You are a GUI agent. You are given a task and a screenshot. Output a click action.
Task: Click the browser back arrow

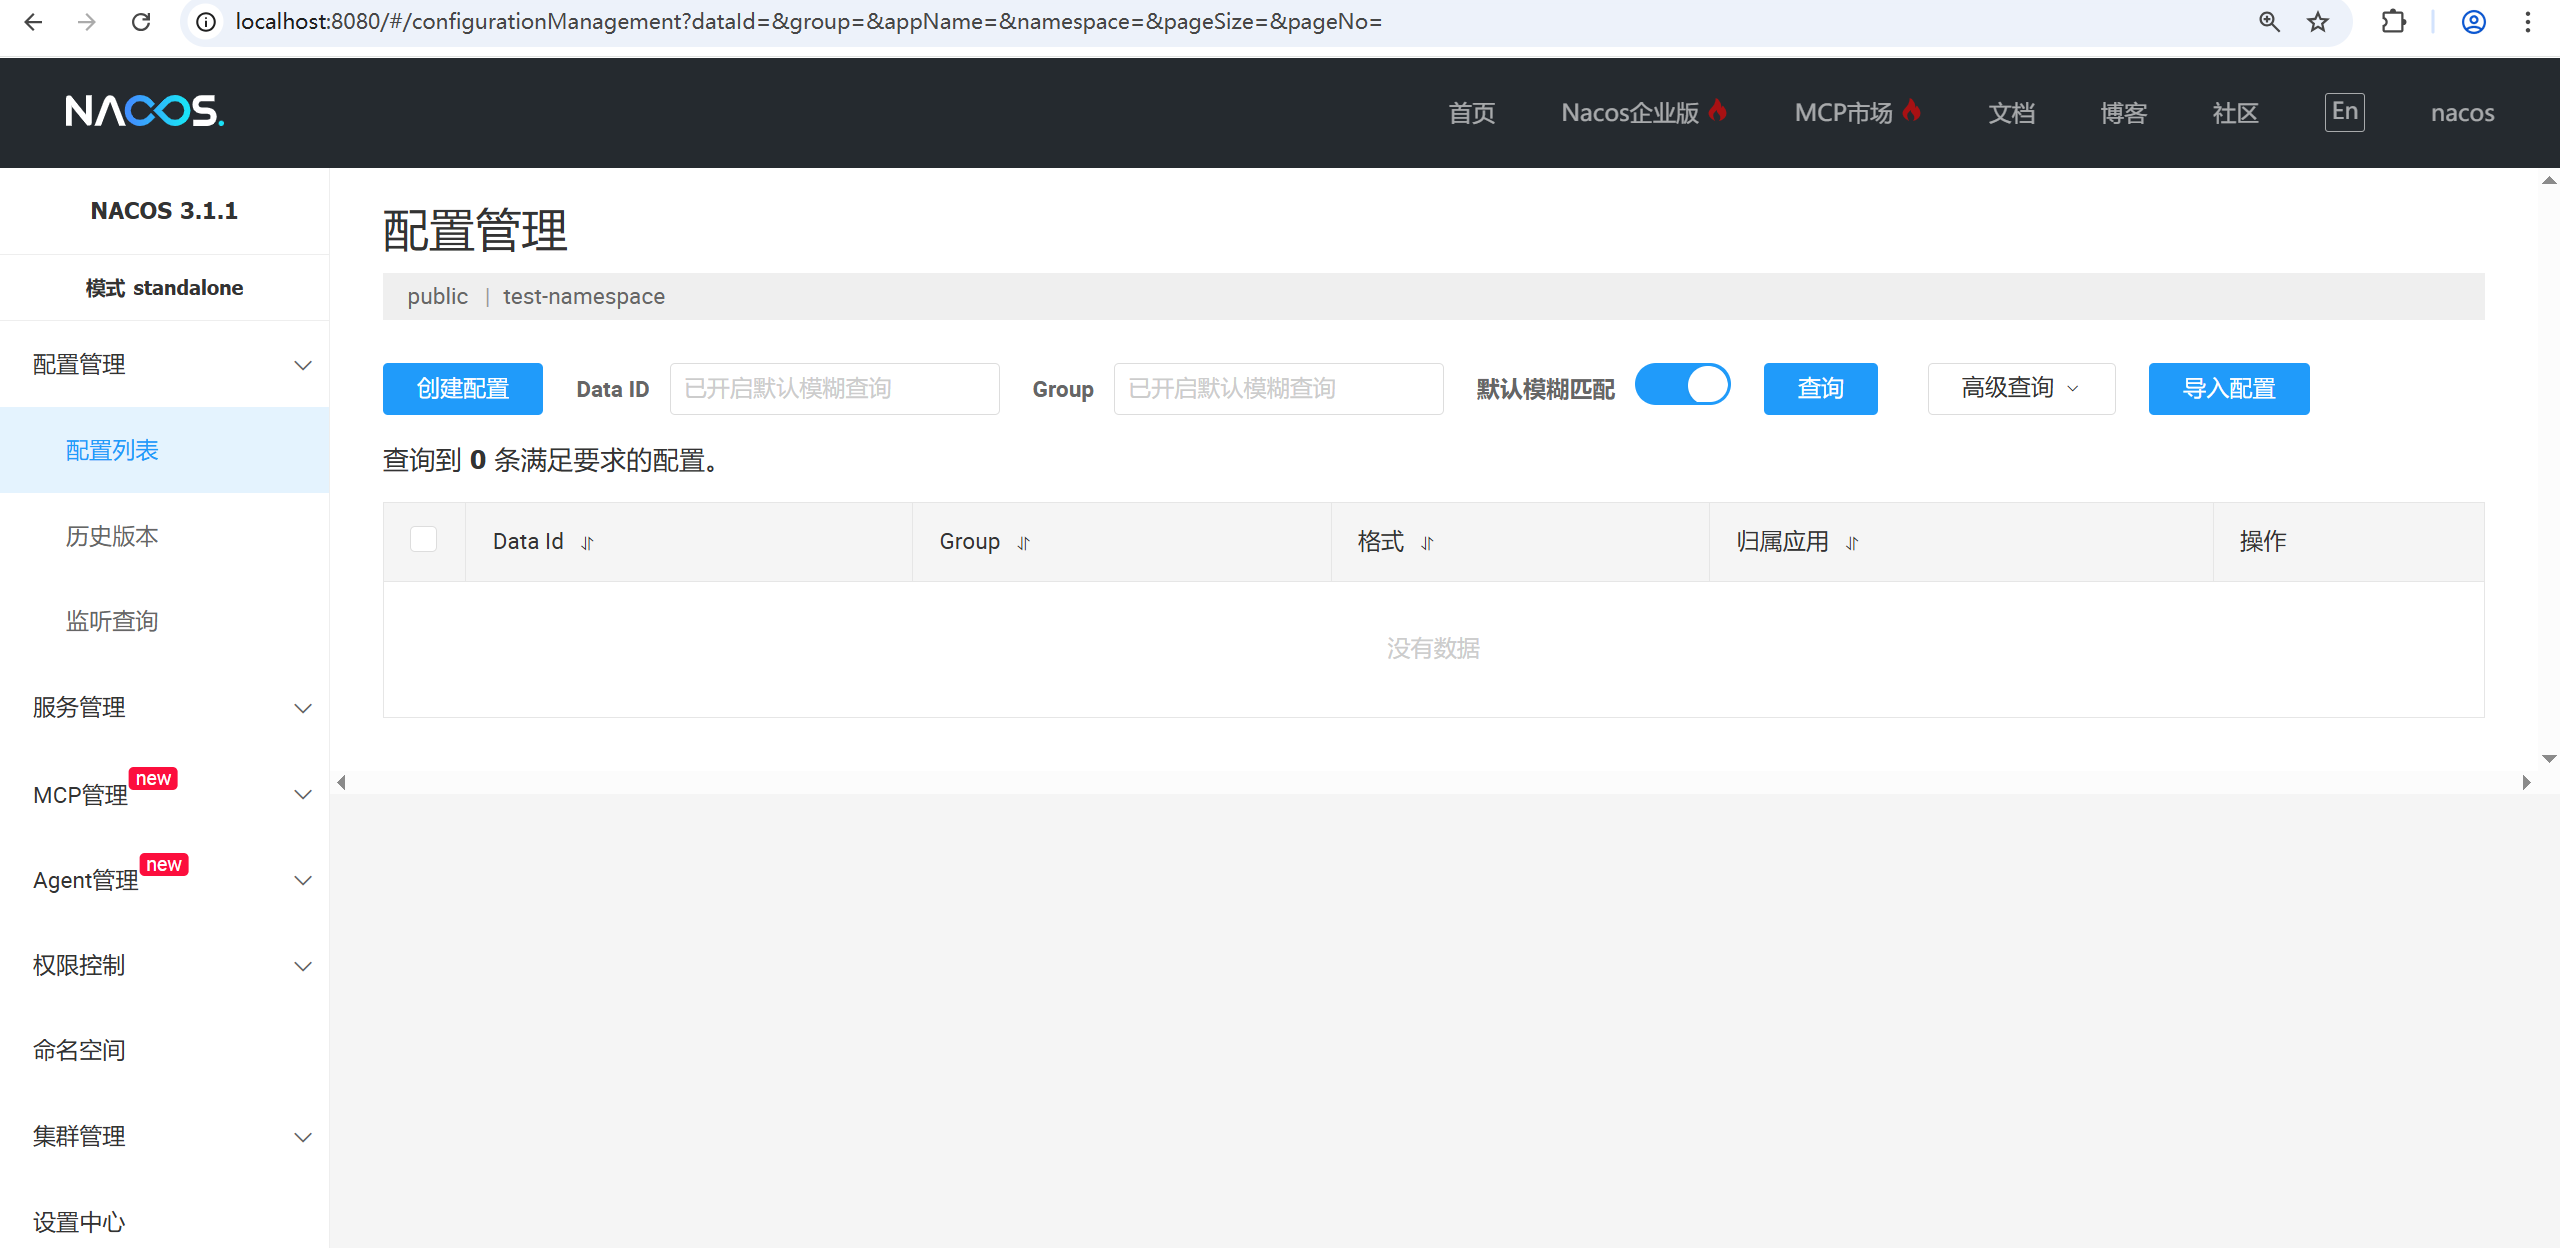point(33,22)
